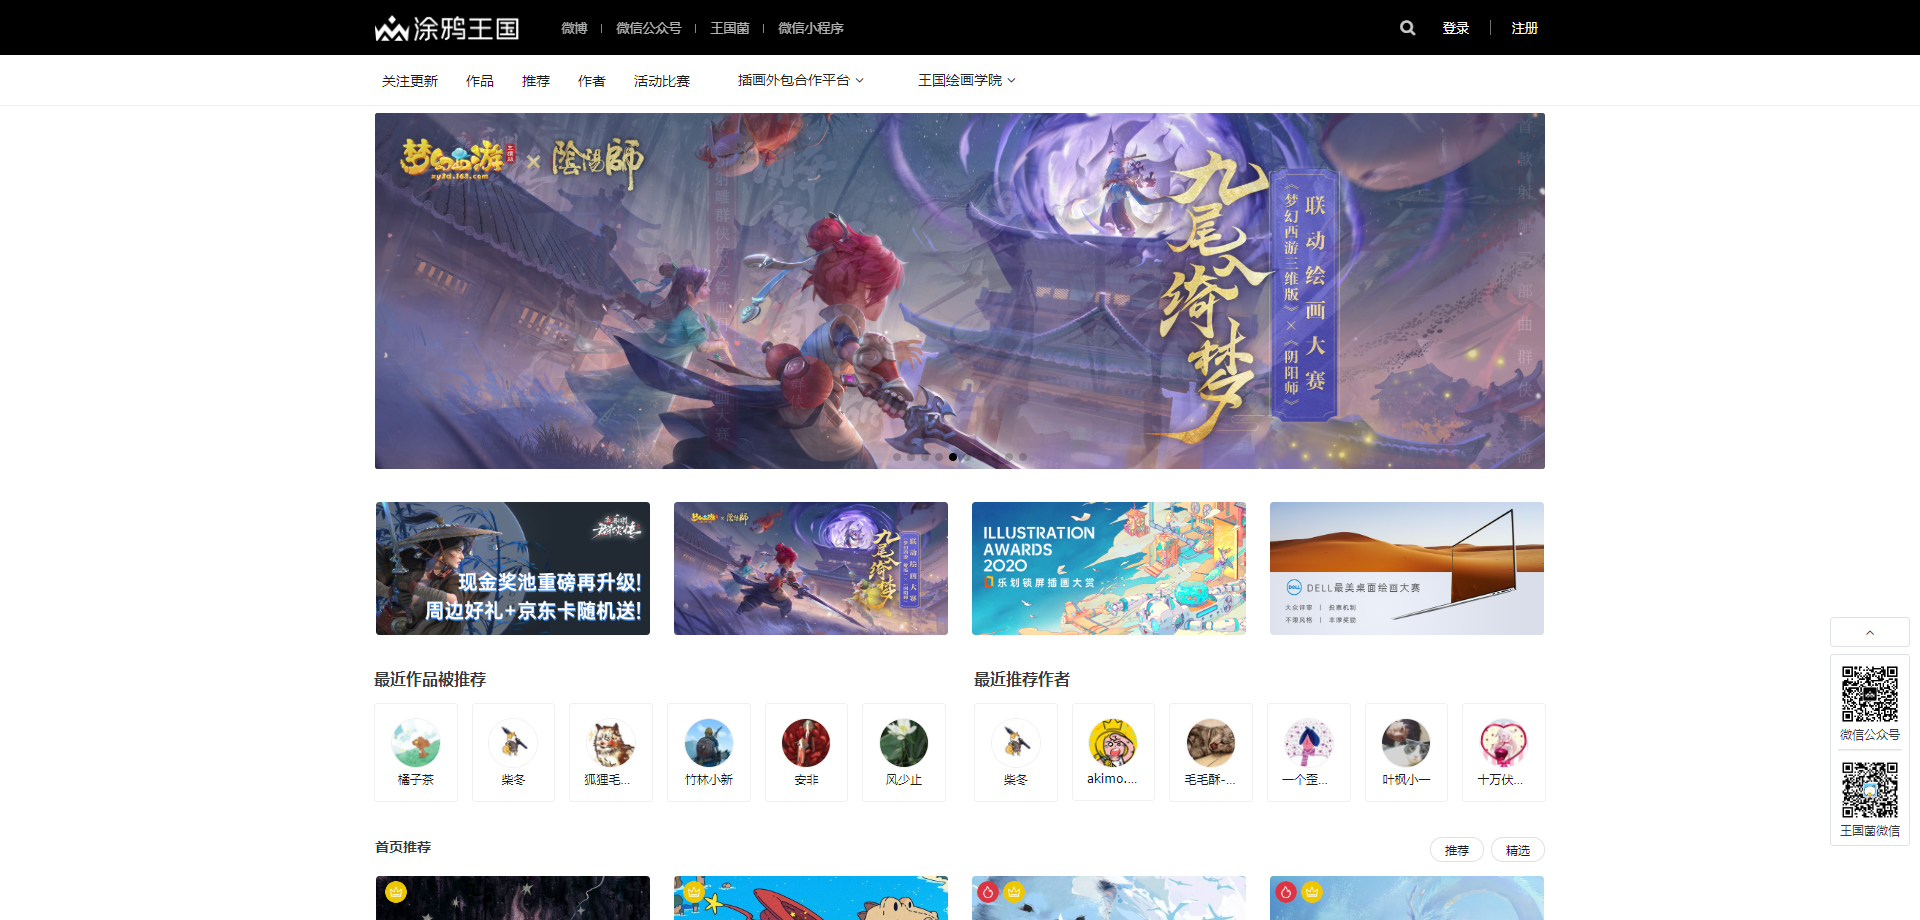The image size is (1920, 920).
Task: Click the 王国菌 link in the top bar
Action: tap(730, 28)
